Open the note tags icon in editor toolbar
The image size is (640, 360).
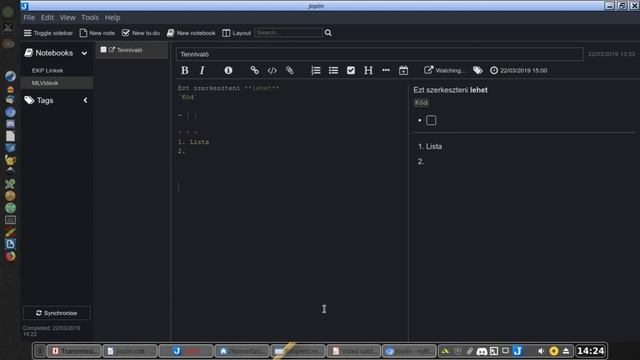tap(478, 70)
